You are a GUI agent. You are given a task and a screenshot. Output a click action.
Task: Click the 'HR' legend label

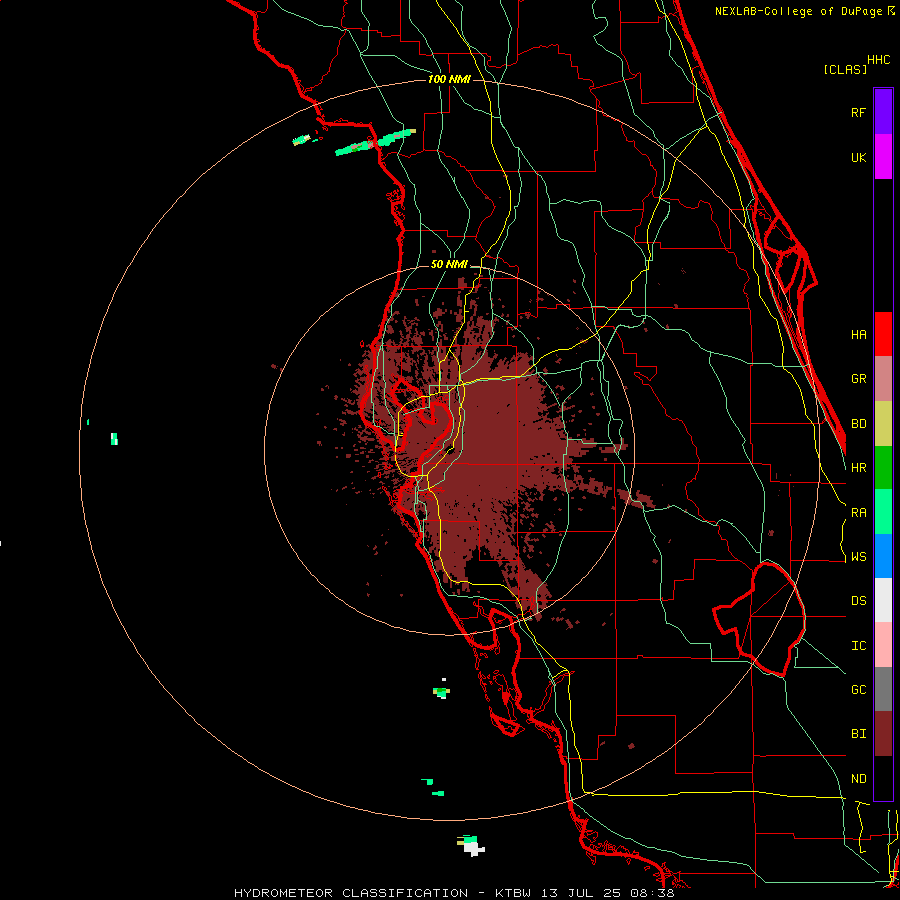[858, 468]
